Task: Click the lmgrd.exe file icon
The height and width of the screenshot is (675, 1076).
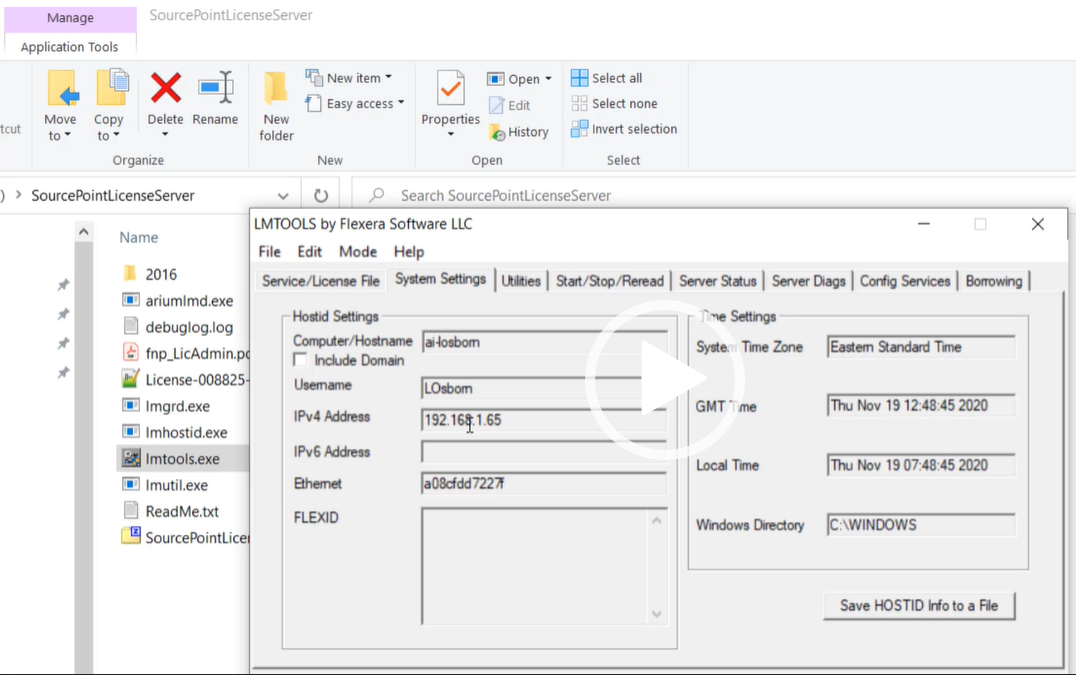Action: tap(130, 405)
